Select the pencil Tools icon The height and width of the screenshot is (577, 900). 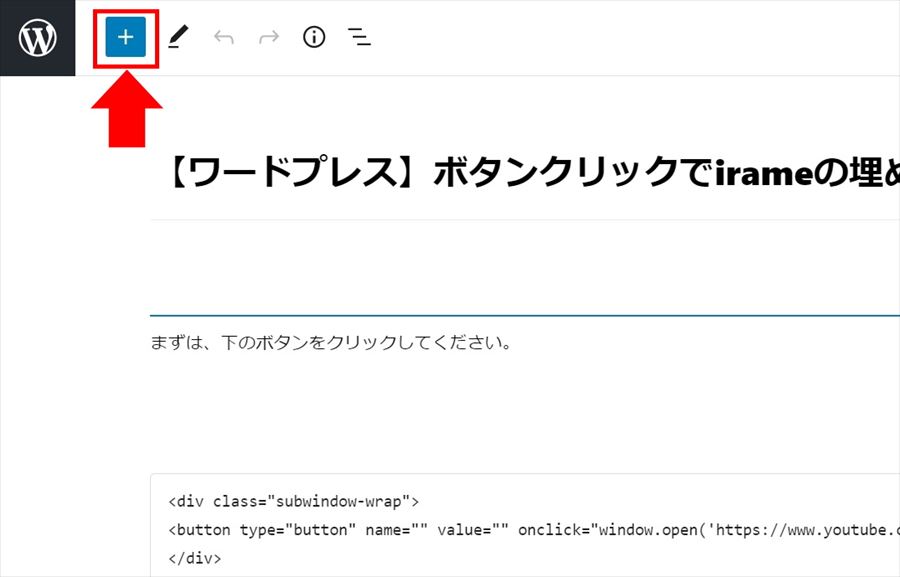tap(178, 38)
